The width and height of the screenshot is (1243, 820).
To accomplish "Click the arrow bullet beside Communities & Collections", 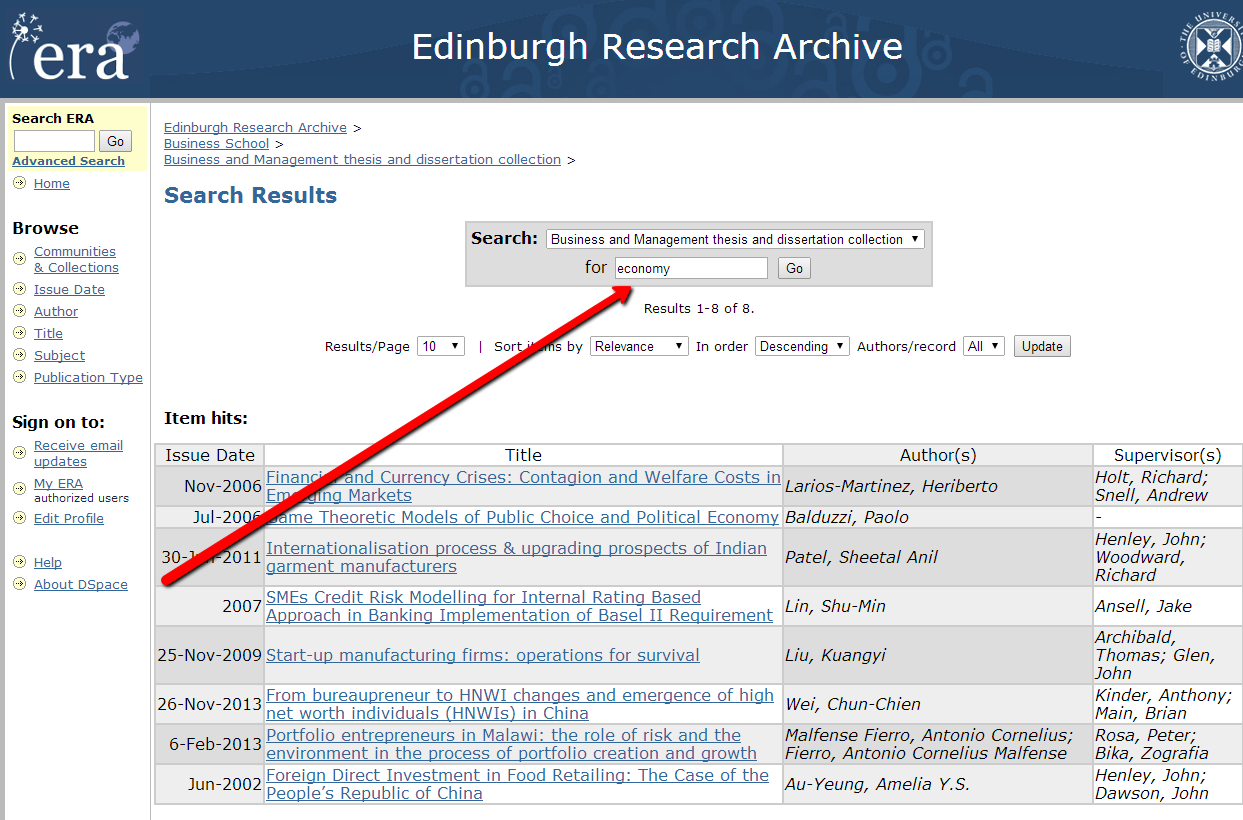I will tap(20, 259).
